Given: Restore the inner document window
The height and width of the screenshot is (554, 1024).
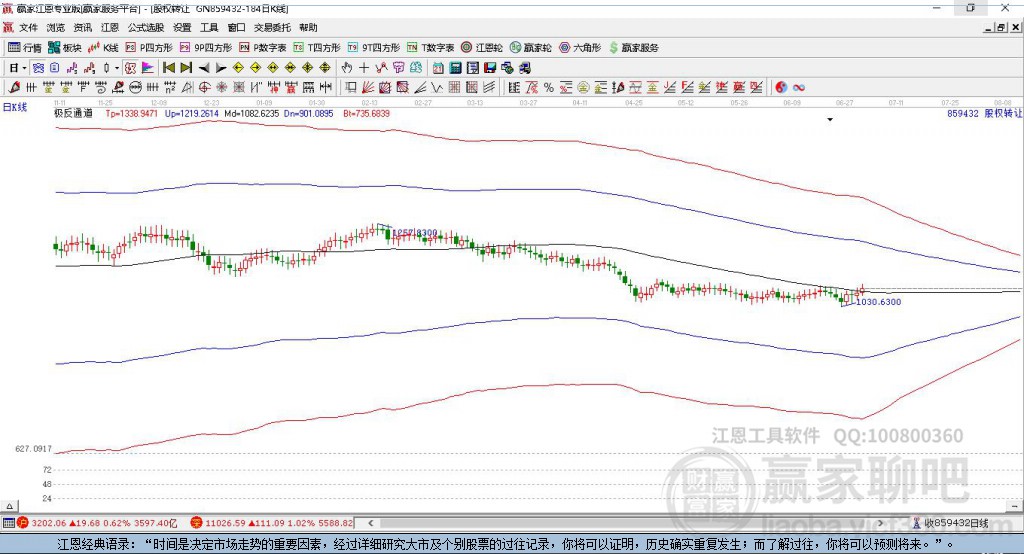Looking at the screenshot, I should (x=1001, y=27).
